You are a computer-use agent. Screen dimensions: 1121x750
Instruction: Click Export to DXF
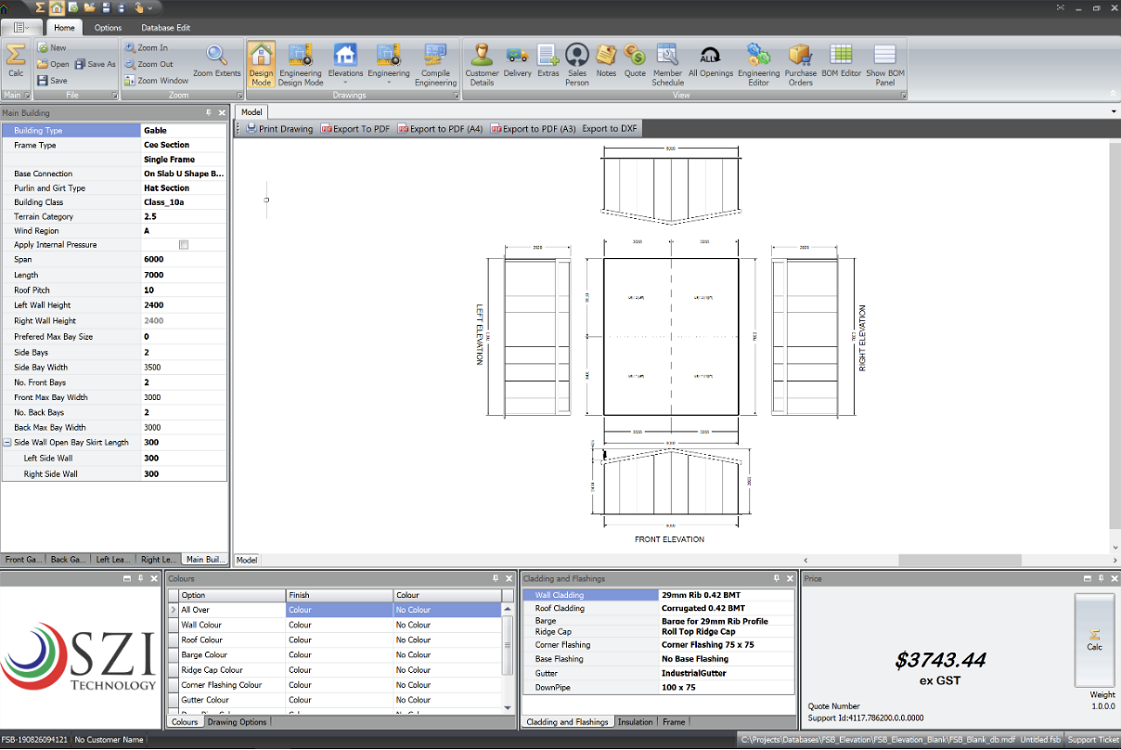click(x=609, y=129)
